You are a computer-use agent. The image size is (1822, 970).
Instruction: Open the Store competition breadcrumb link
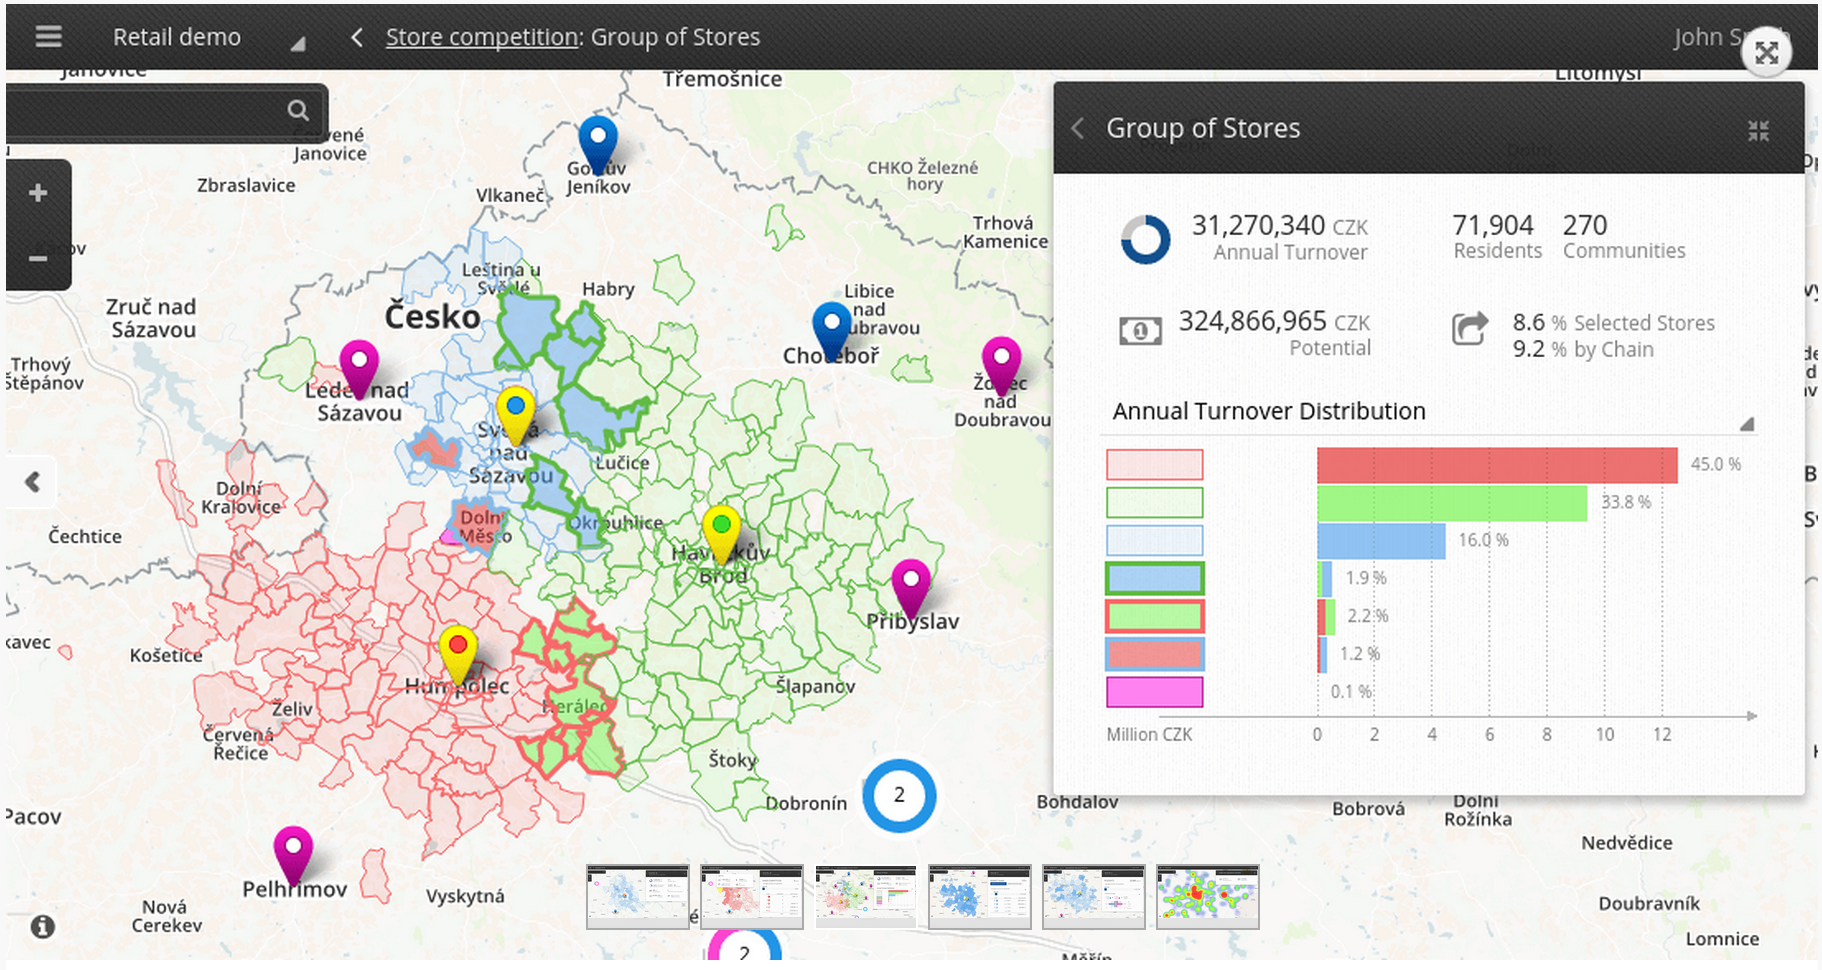click(x=480, y=37)
